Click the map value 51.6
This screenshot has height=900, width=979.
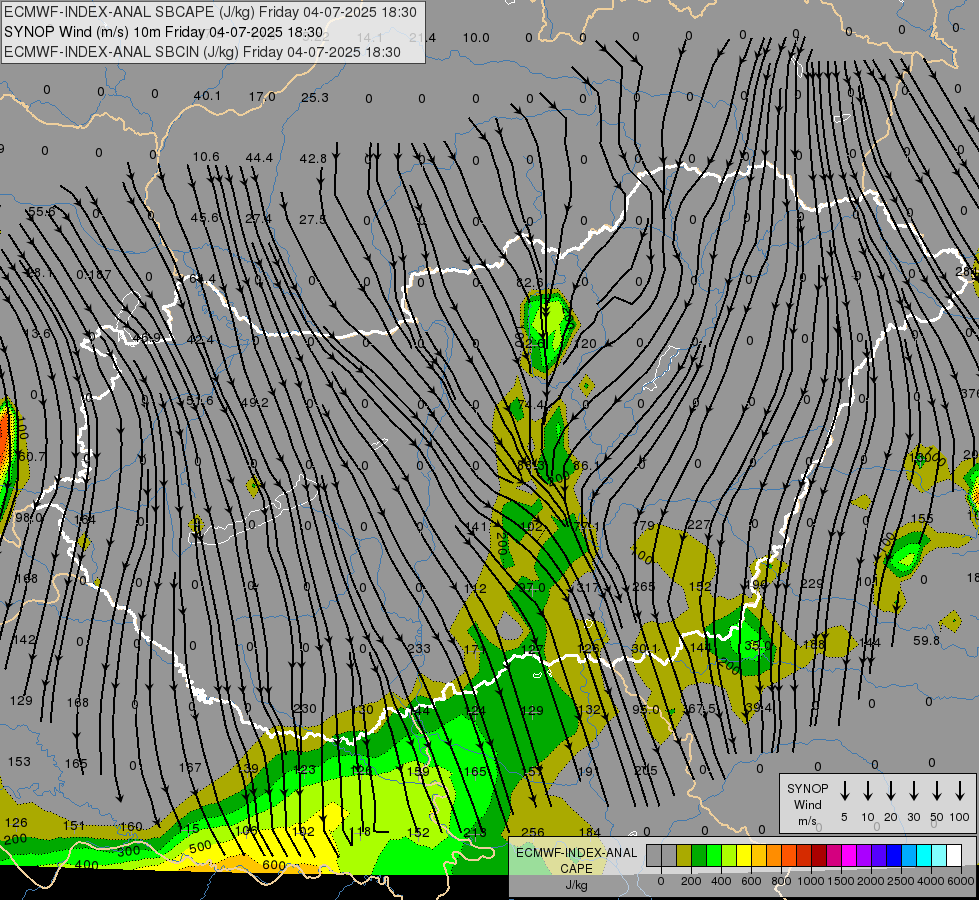pos(200,400)
